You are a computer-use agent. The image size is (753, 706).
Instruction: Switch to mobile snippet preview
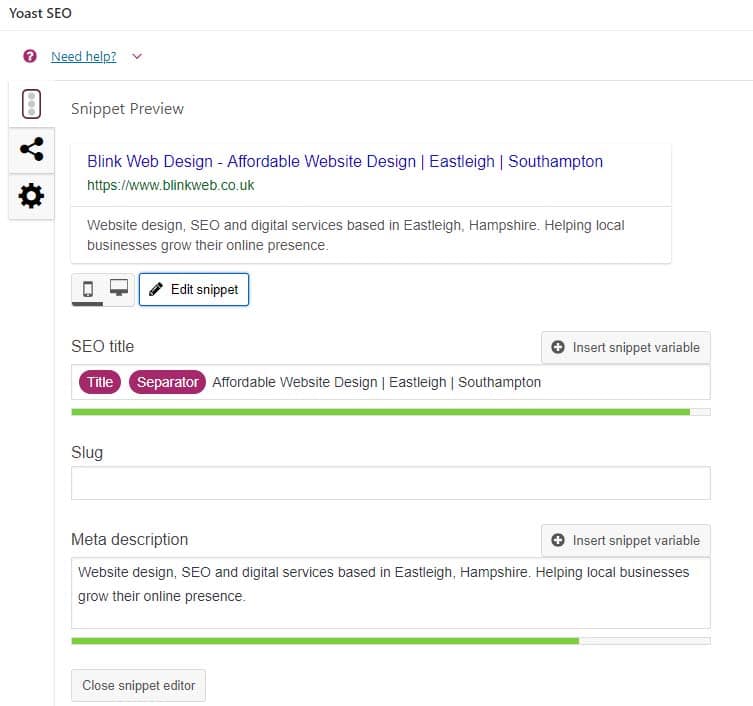pos(88,289)
